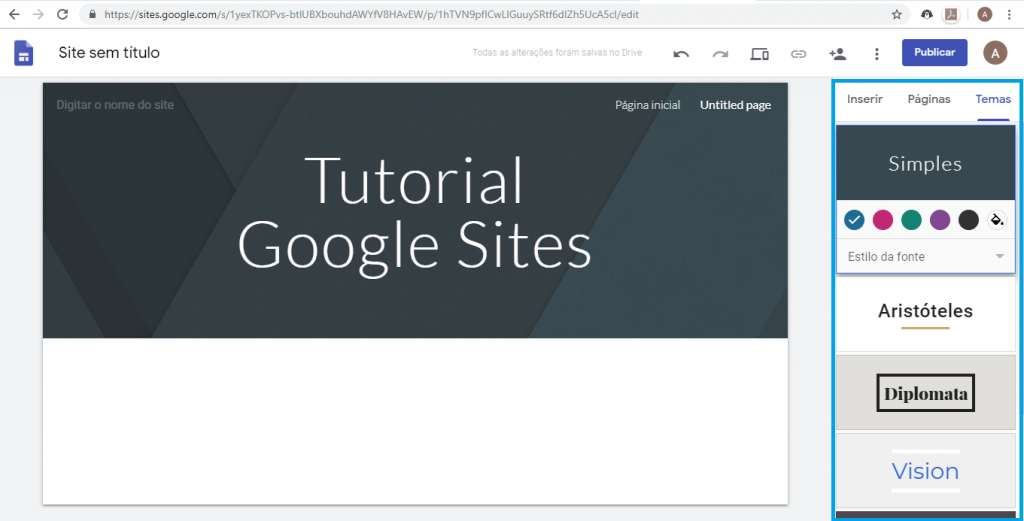Select the blue theme color
The height and width of the screenshot is (521, 1024).
854,220
